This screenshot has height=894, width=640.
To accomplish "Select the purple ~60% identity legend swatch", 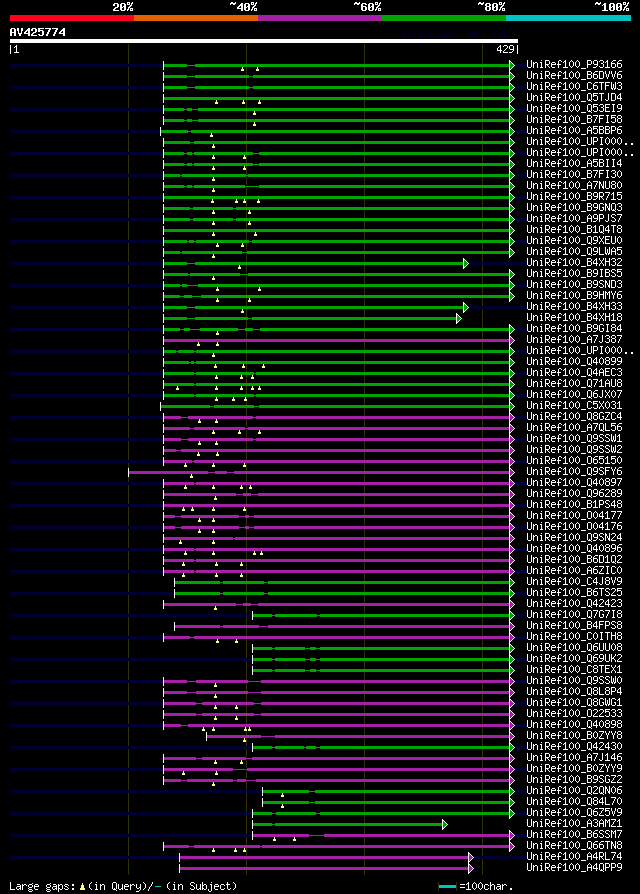I will (320, 18).
